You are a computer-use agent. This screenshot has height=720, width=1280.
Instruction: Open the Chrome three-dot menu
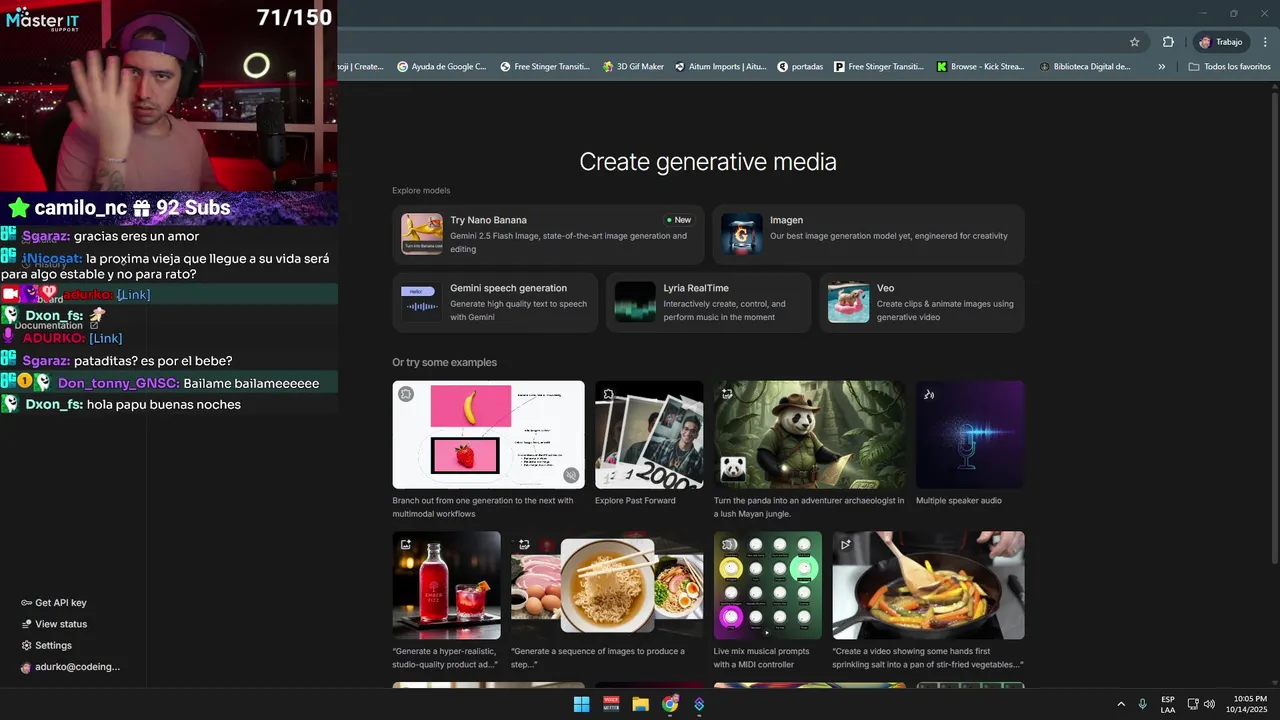click(1265, 42)
